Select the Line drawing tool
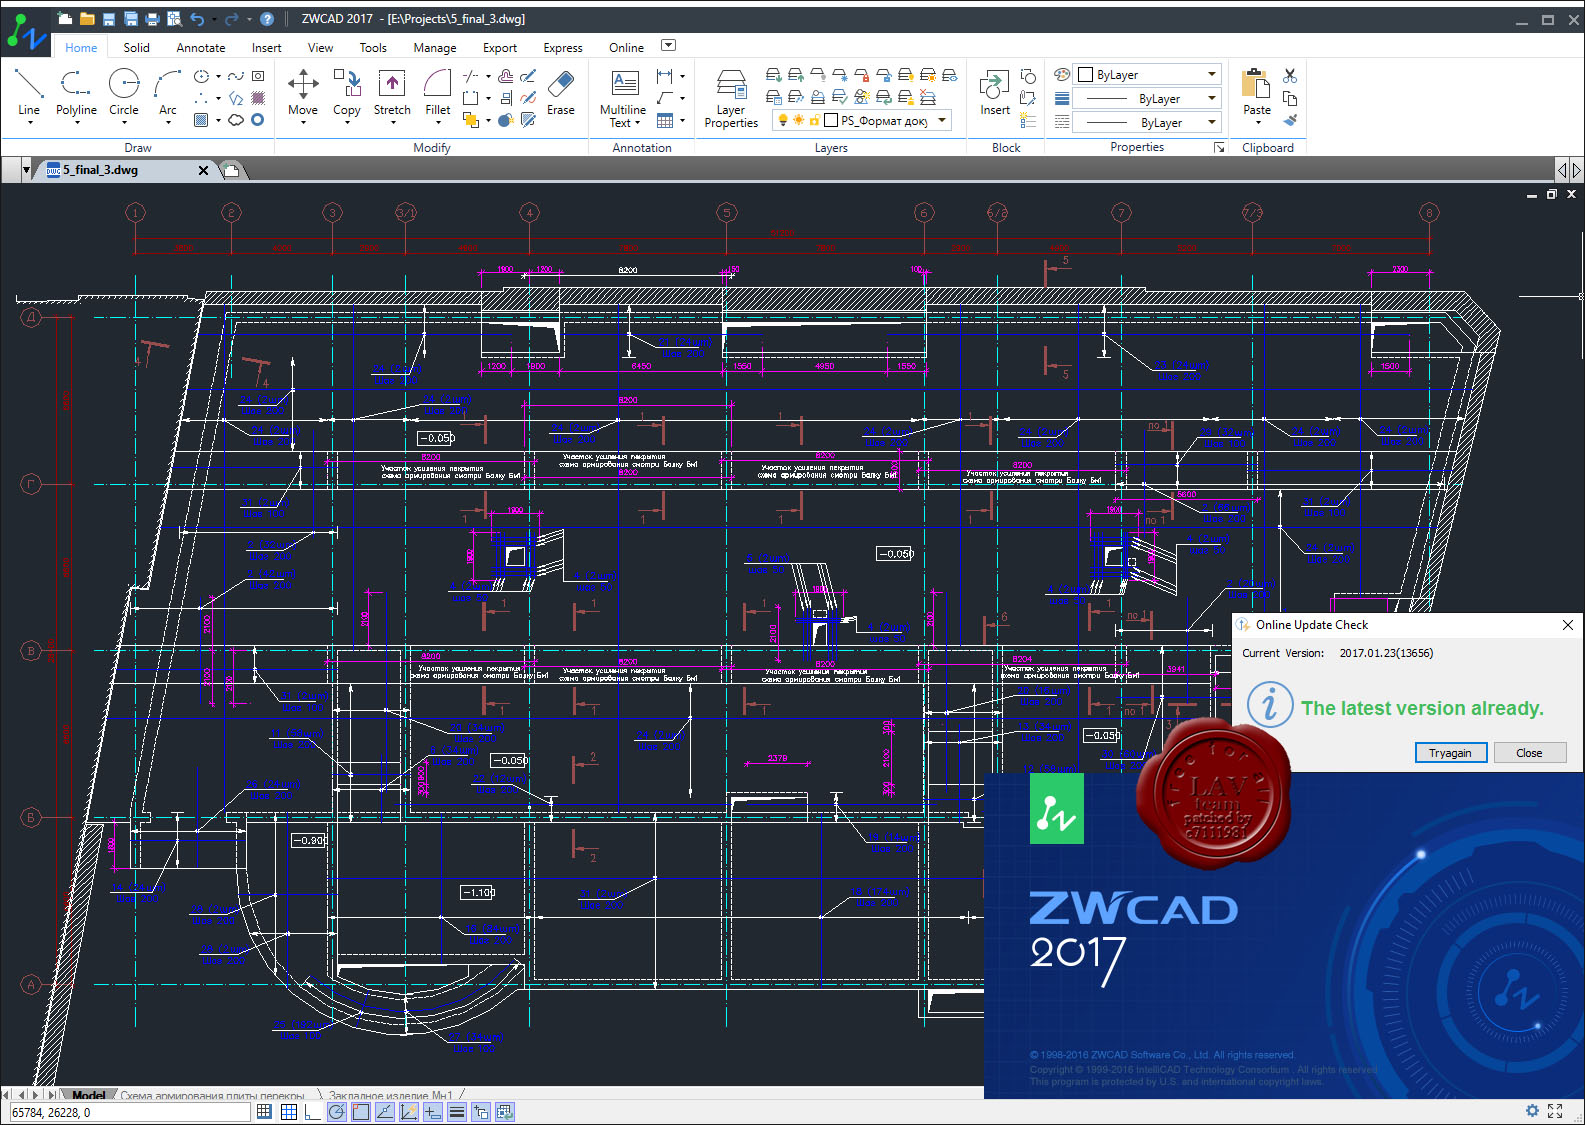 click(29, 92)
